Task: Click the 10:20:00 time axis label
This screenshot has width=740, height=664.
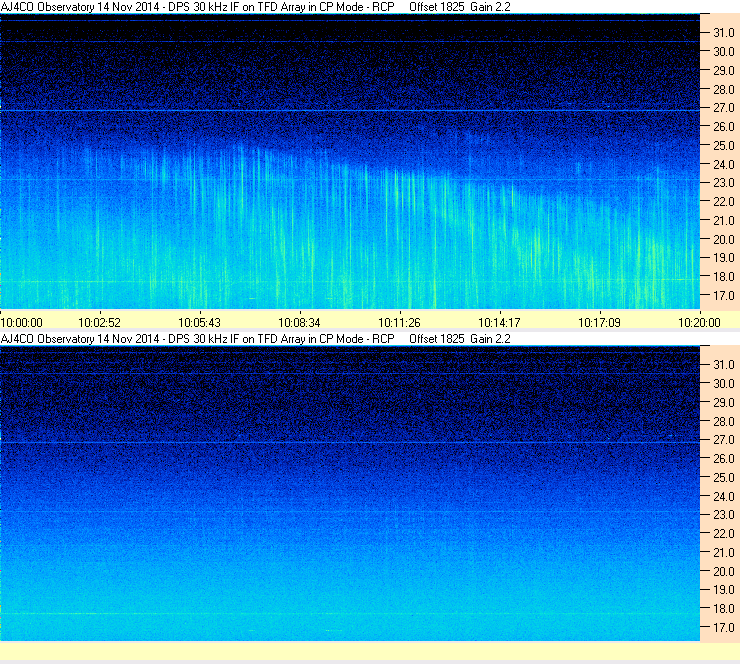Action: pos(699,323)
